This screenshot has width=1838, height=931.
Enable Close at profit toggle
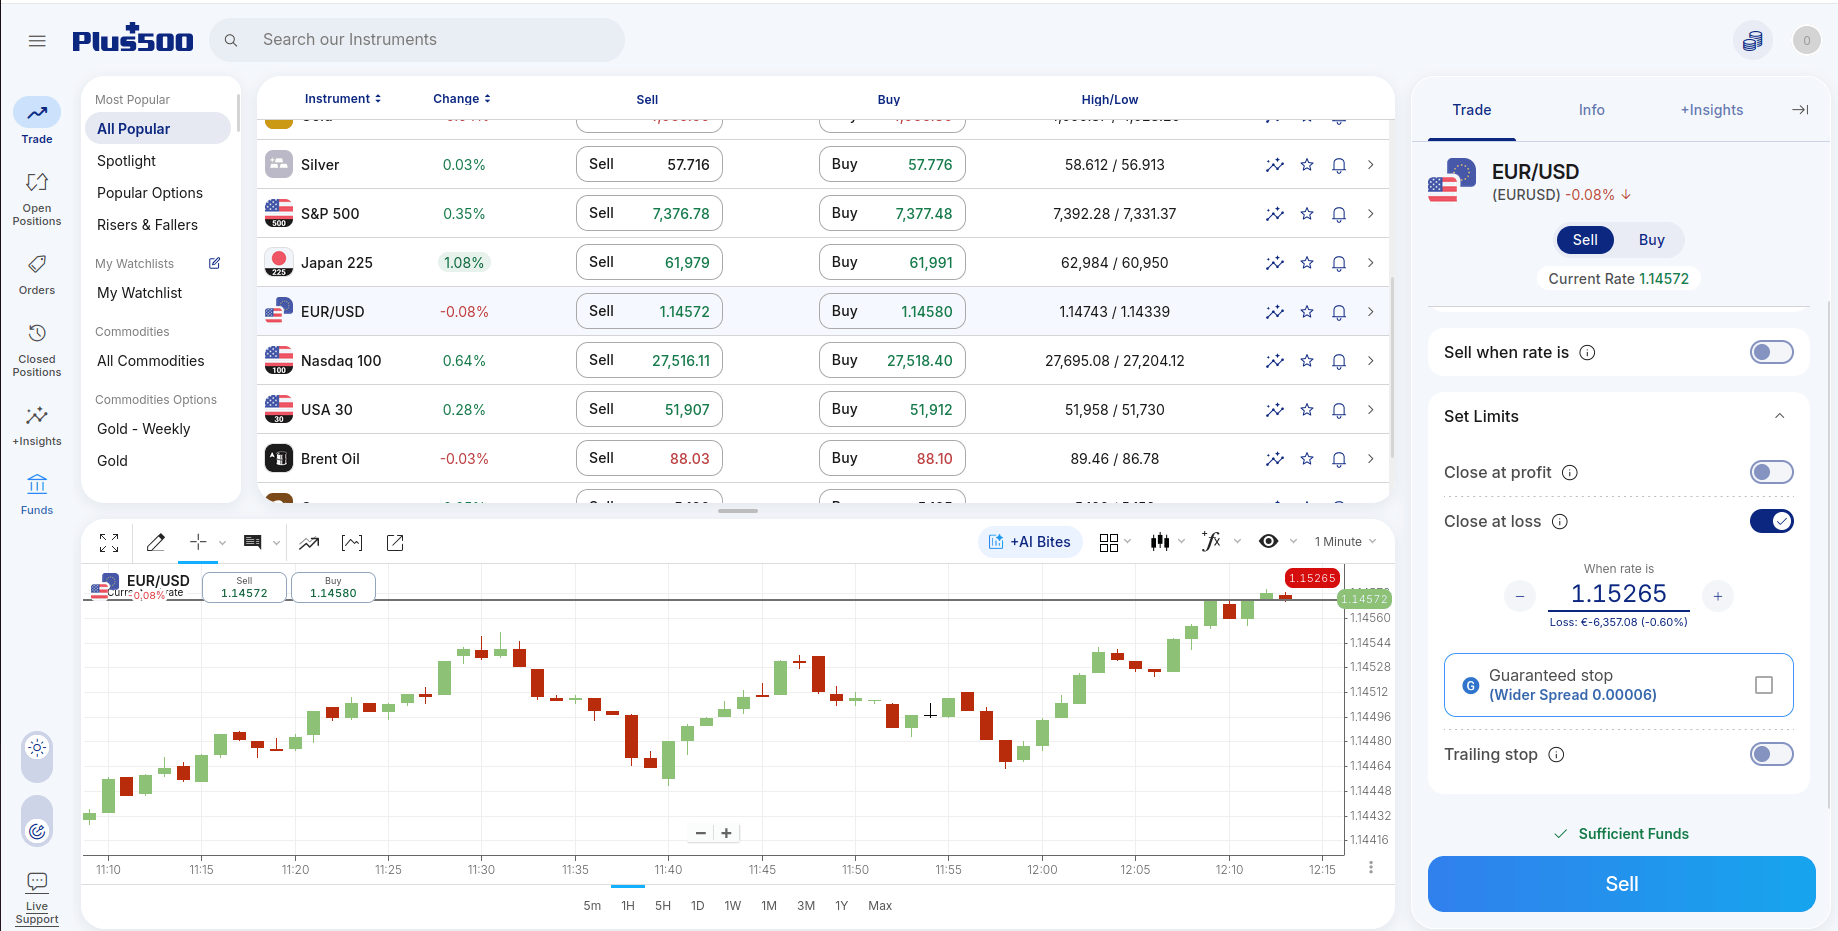pos(1771,472)
